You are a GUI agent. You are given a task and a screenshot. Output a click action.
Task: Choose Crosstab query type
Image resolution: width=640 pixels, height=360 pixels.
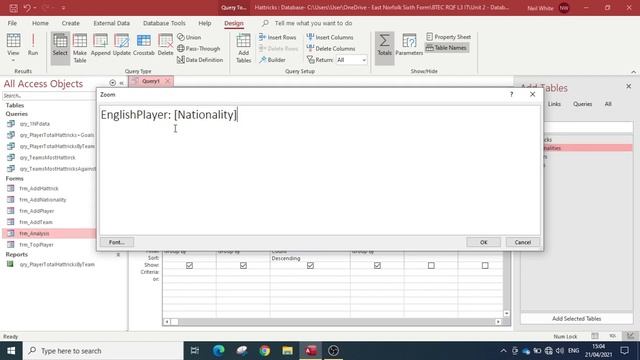(x=144, y=45)
